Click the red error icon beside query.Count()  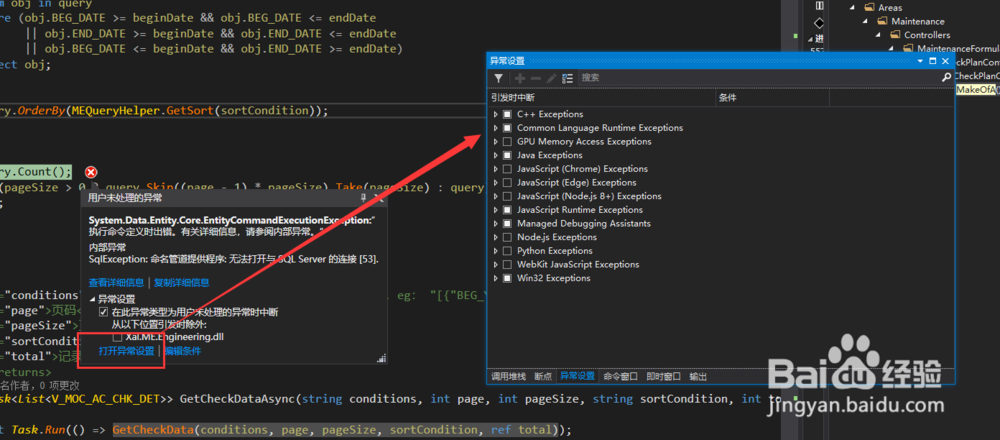(x=91, y=173)
